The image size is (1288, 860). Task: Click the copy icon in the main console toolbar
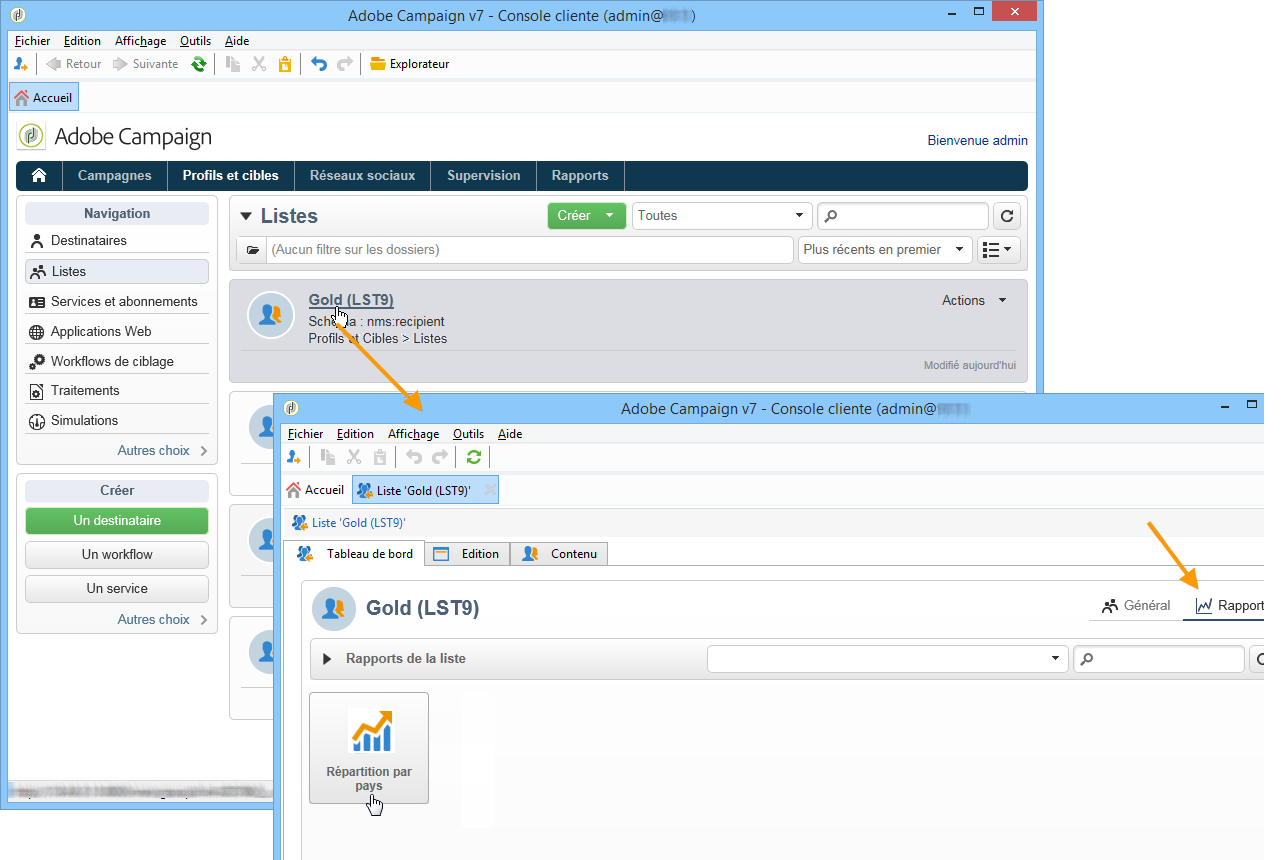(x=233, y=64)
